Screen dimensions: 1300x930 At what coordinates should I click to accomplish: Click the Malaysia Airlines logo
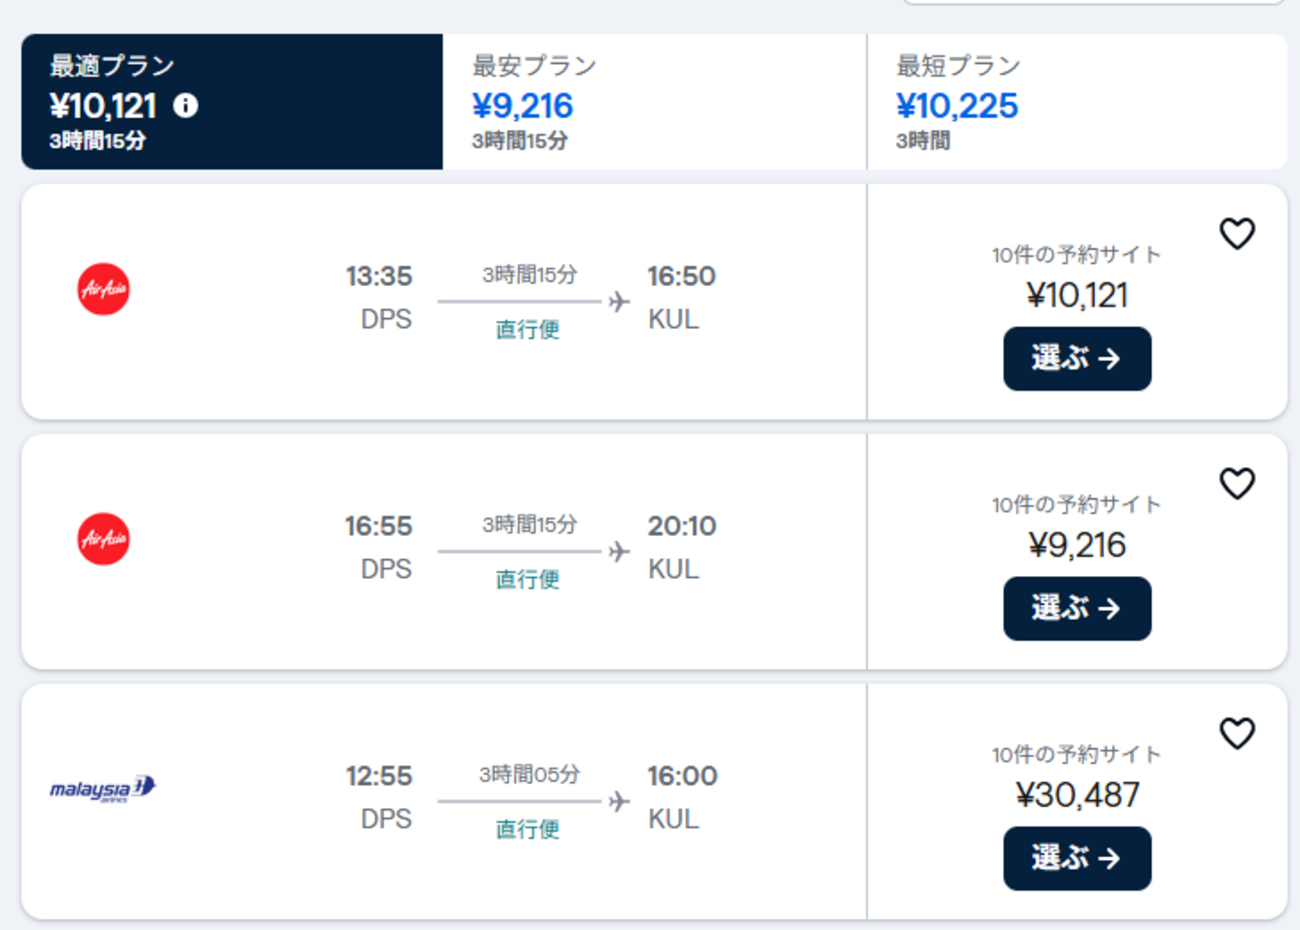tap(103, 789)
